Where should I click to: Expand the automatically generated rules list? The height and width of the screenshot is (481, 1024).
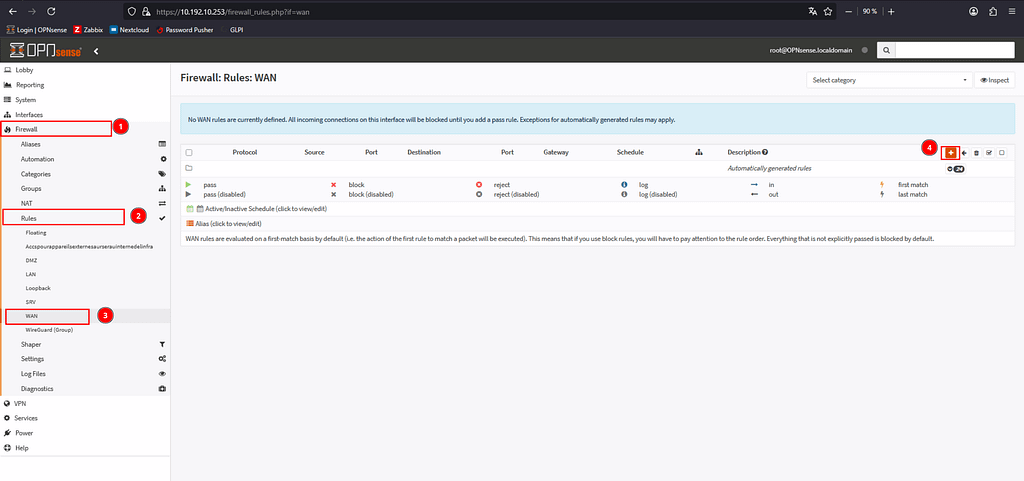click(956, 169)
